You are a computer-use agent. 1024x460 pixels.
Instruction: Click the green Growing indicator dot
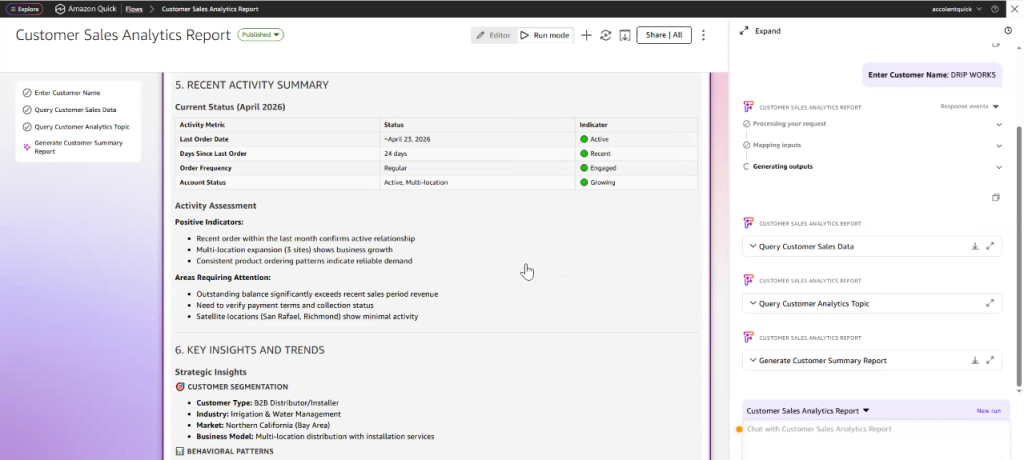point(584,182)
